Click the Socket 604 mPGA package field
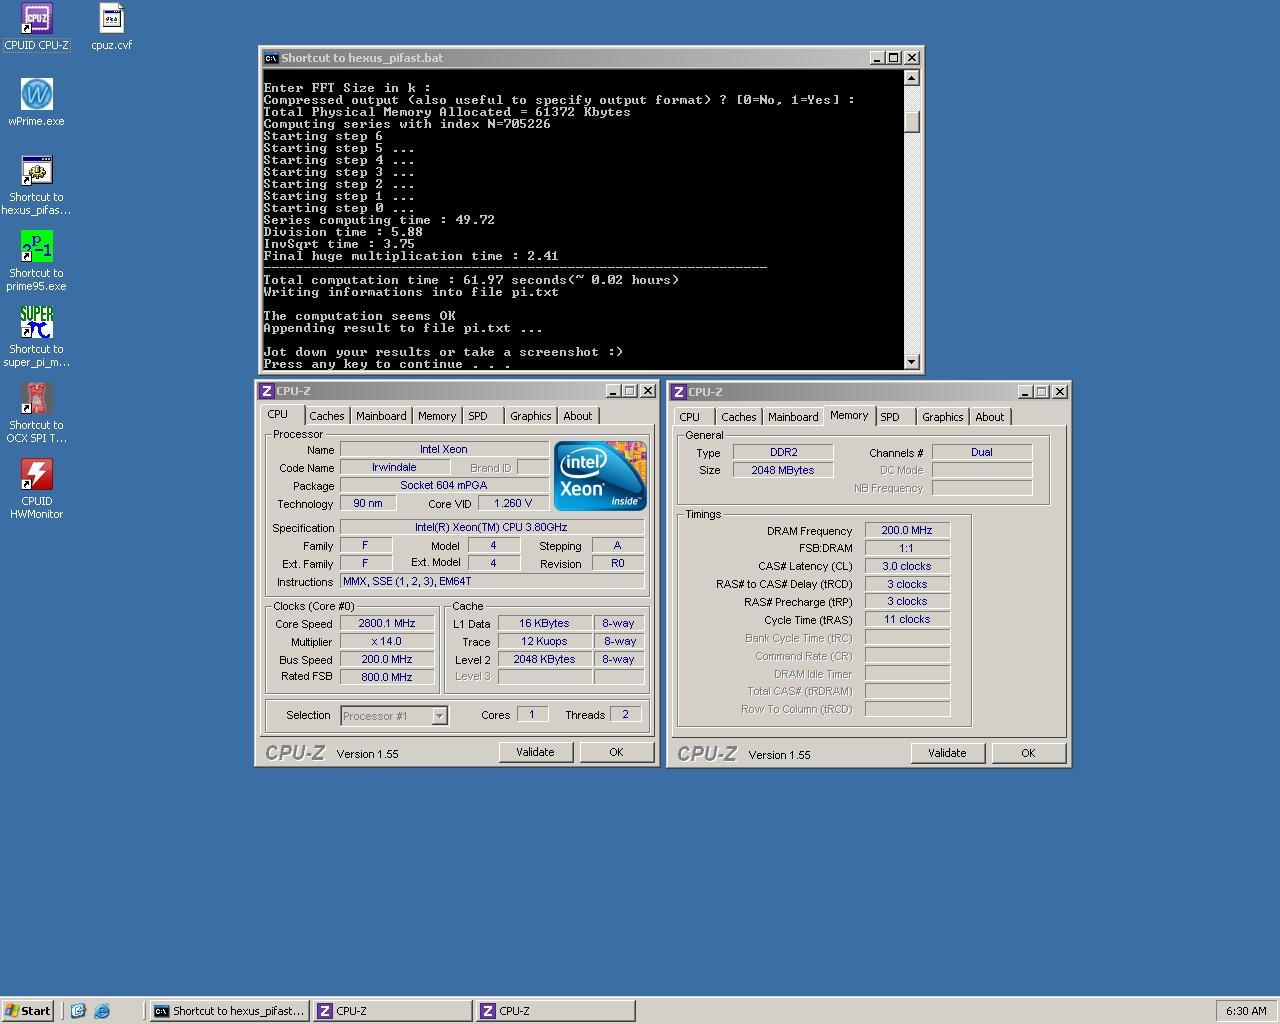Viewport: 1280px width, 1024px height. pyautogui.click(x=444, y=486)
